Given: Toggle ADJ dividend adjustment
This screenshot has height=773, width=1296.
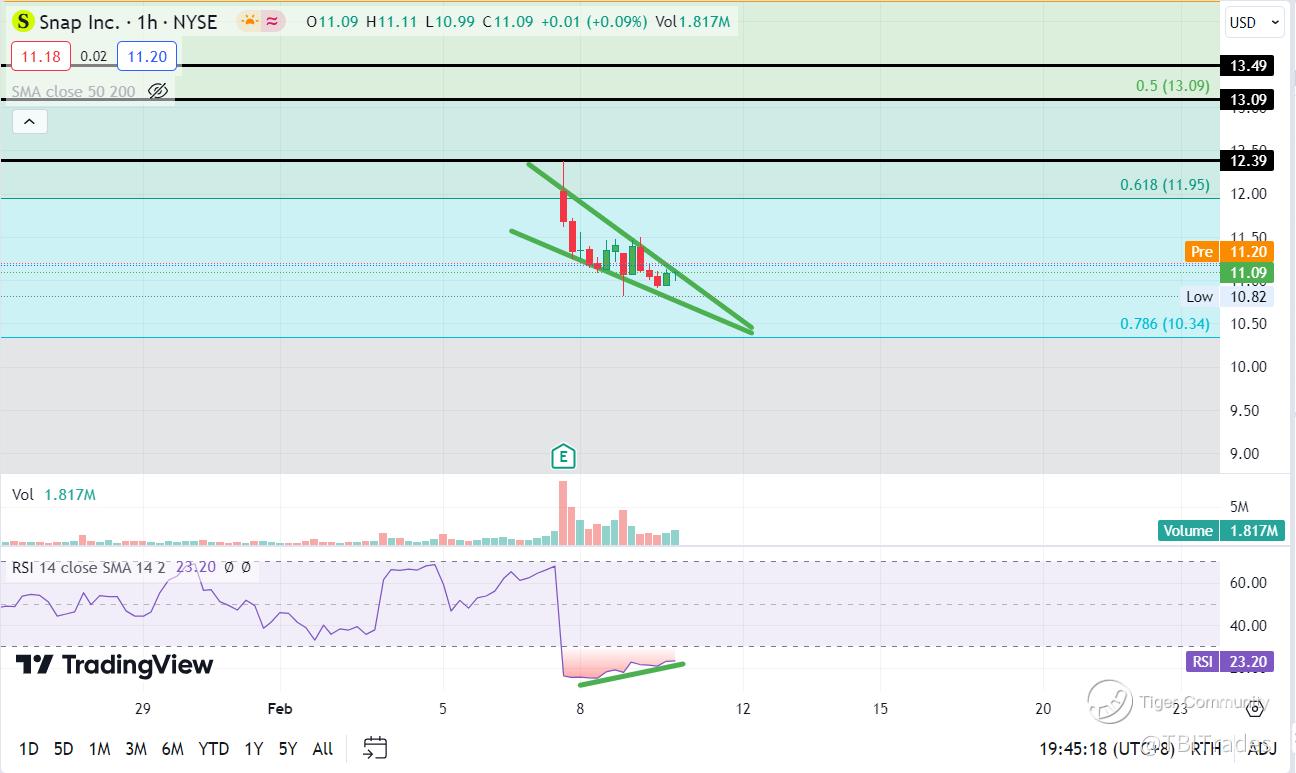Looking at the screenshot, I should coord(1261,747).
